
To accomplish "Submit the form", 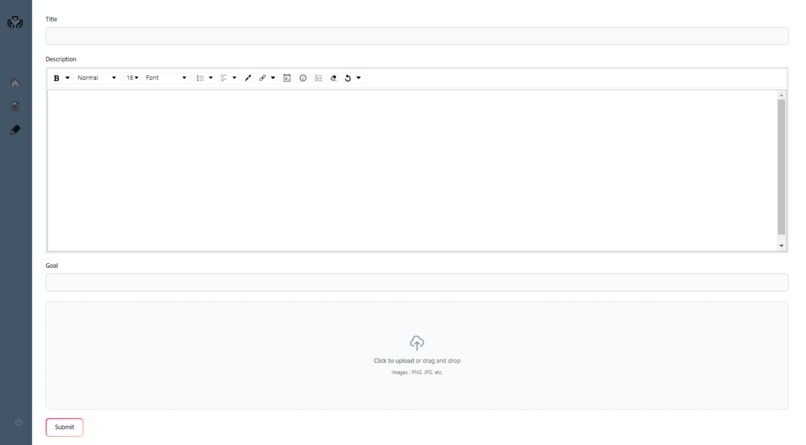I will point(64,427).
